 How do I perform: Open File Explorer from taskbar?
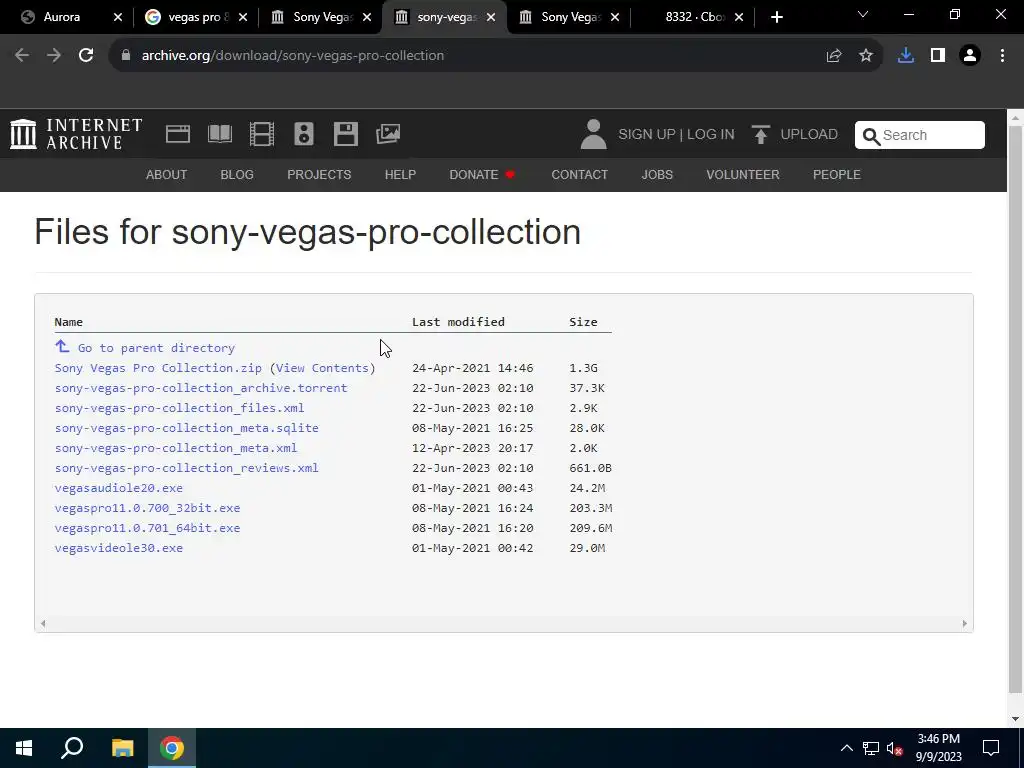coord(122,748)
